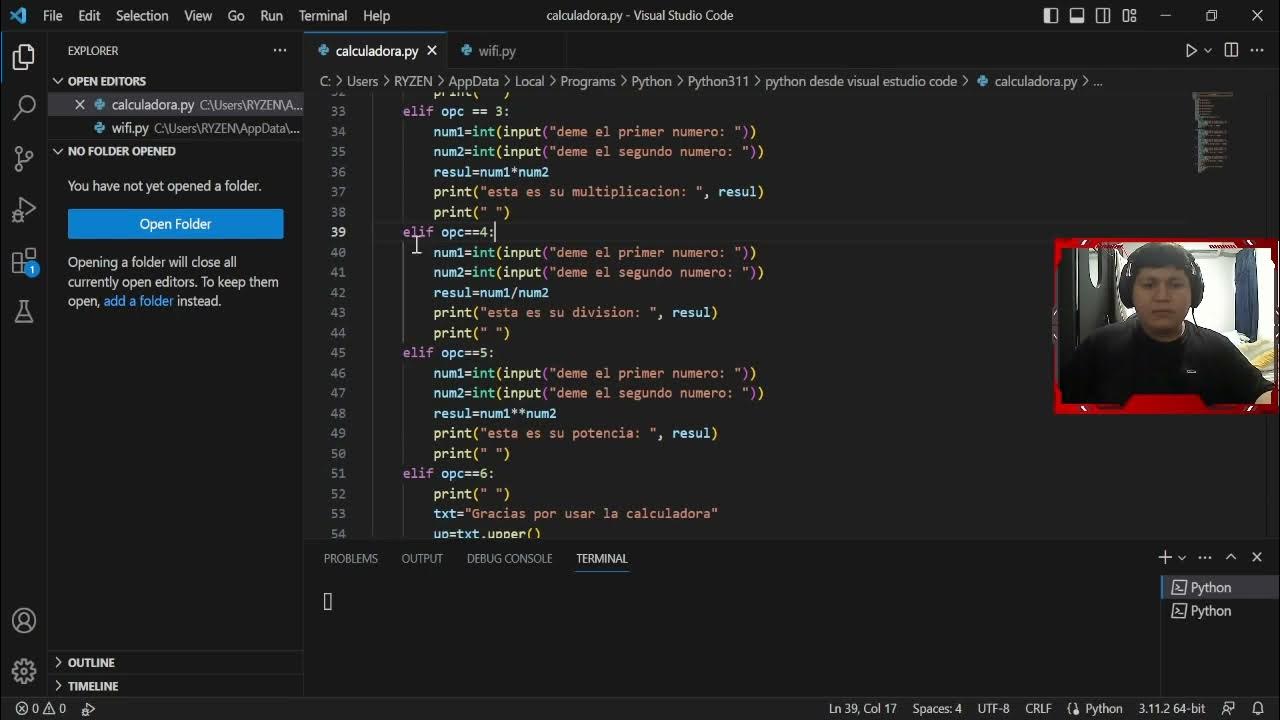Open the Accounts menu icon
Image resolution: width=1280 pixels, height=720 pixels.
(24, 621)
